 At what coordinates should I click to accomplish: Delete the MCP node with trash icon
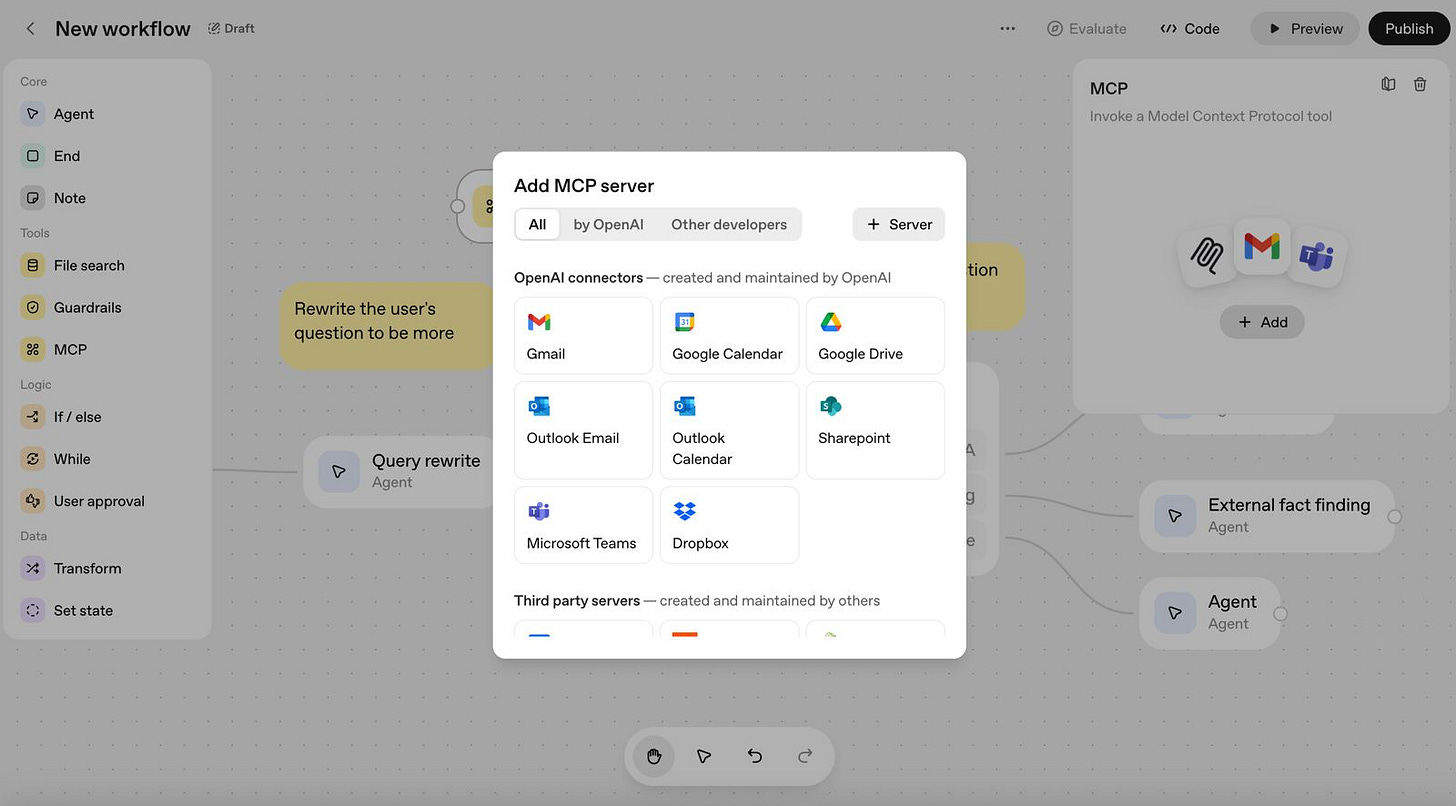coord(1420,85)
